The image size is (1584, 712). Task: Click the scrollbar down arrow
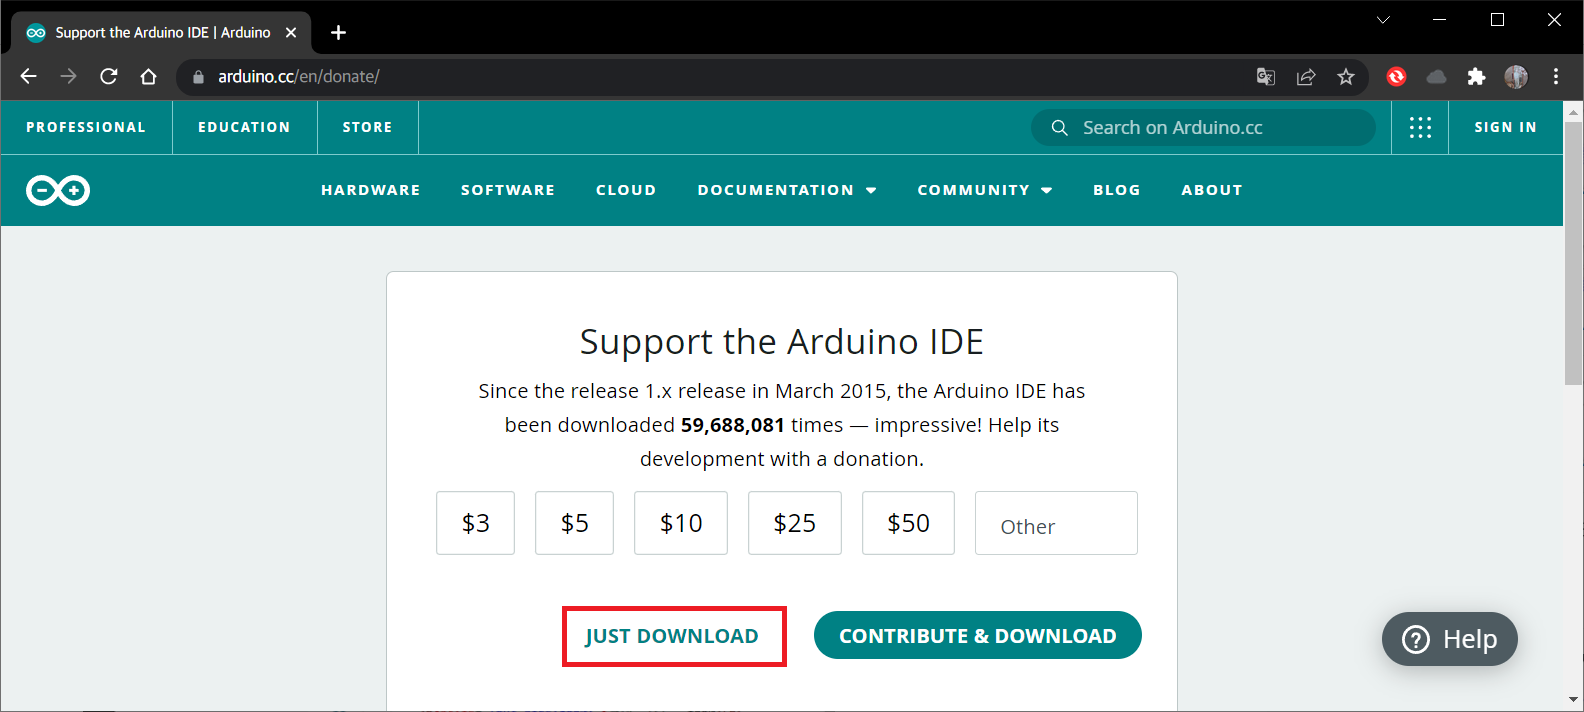(x=1573, y=701)
